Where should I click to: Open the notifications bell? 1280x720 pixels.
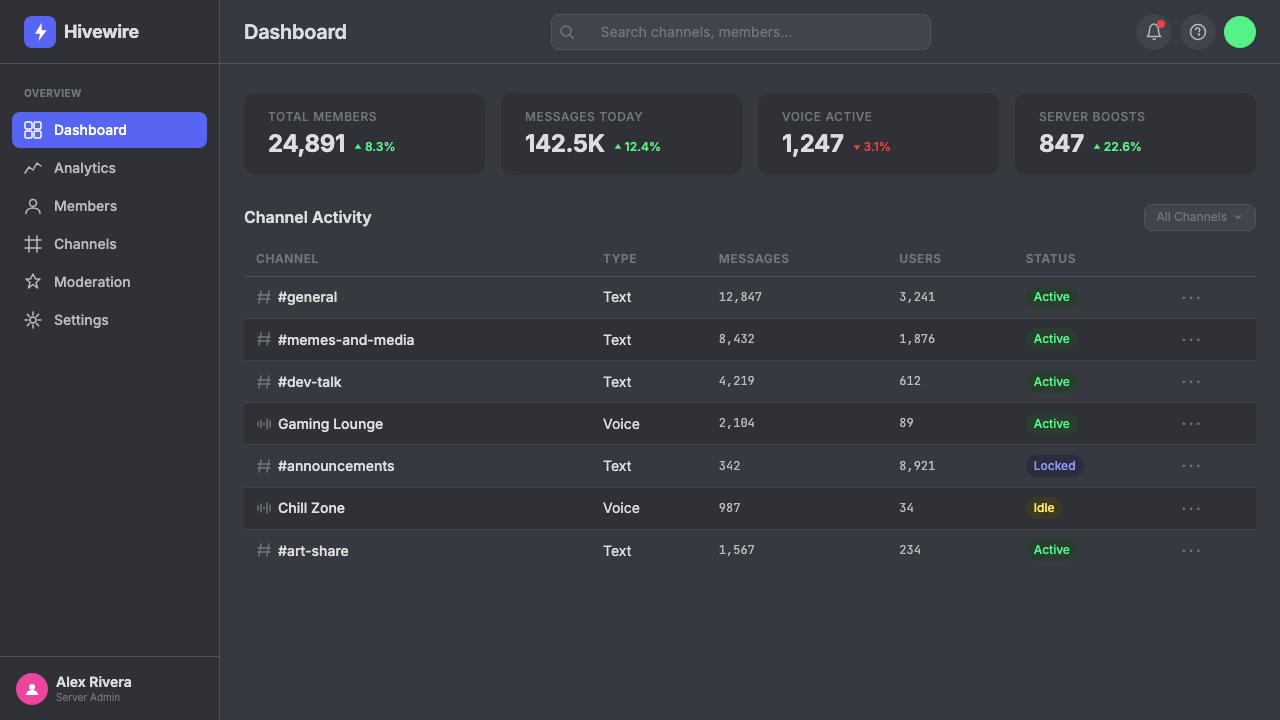pos(1154,32)
